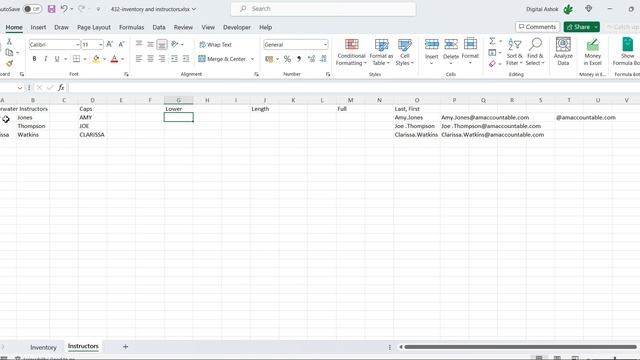
Task: Toggle Bold formatting
Action: (x=34, y=59)
